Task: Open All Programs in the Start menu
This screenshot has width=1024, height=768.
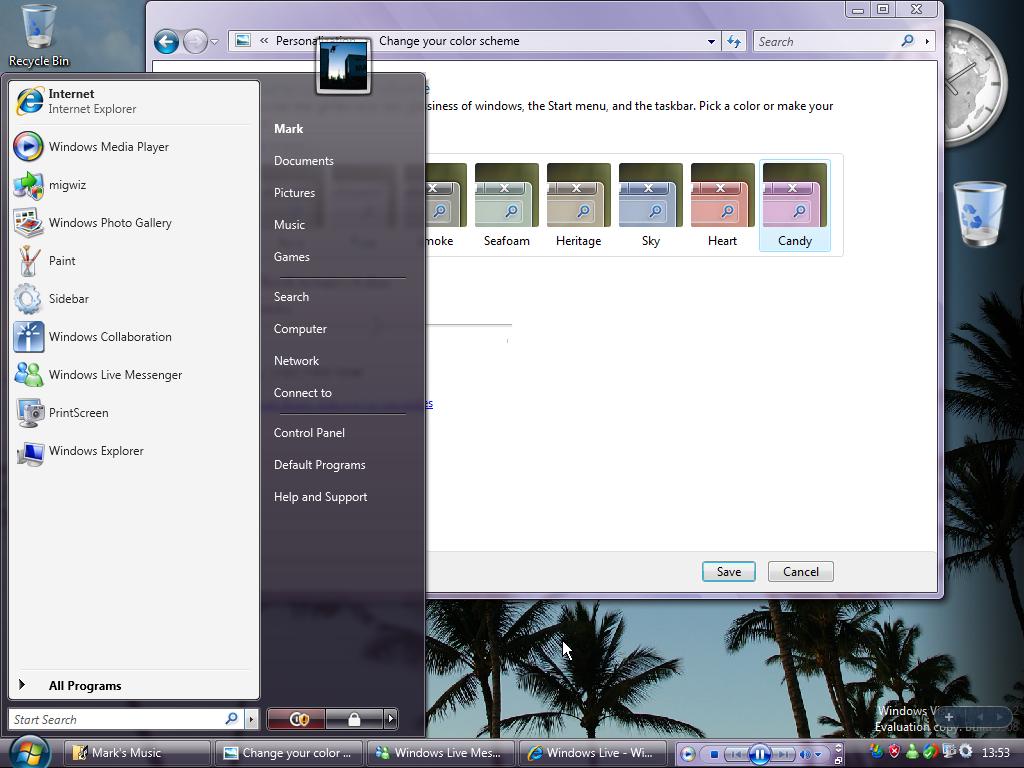Action: pos(85,685)
